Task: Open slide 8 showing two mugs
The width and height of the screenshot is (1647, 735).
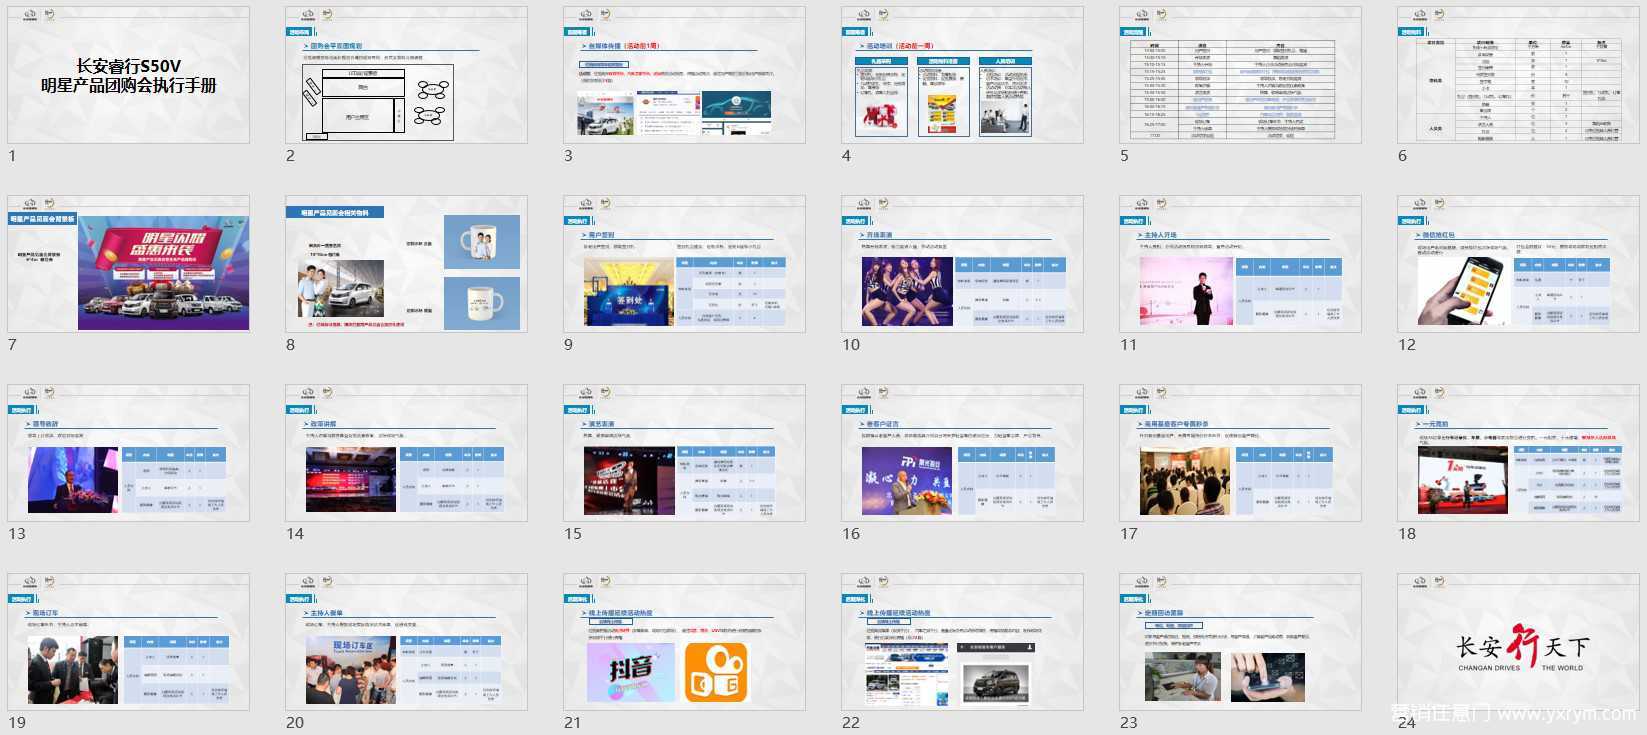Action: point(406,264)
